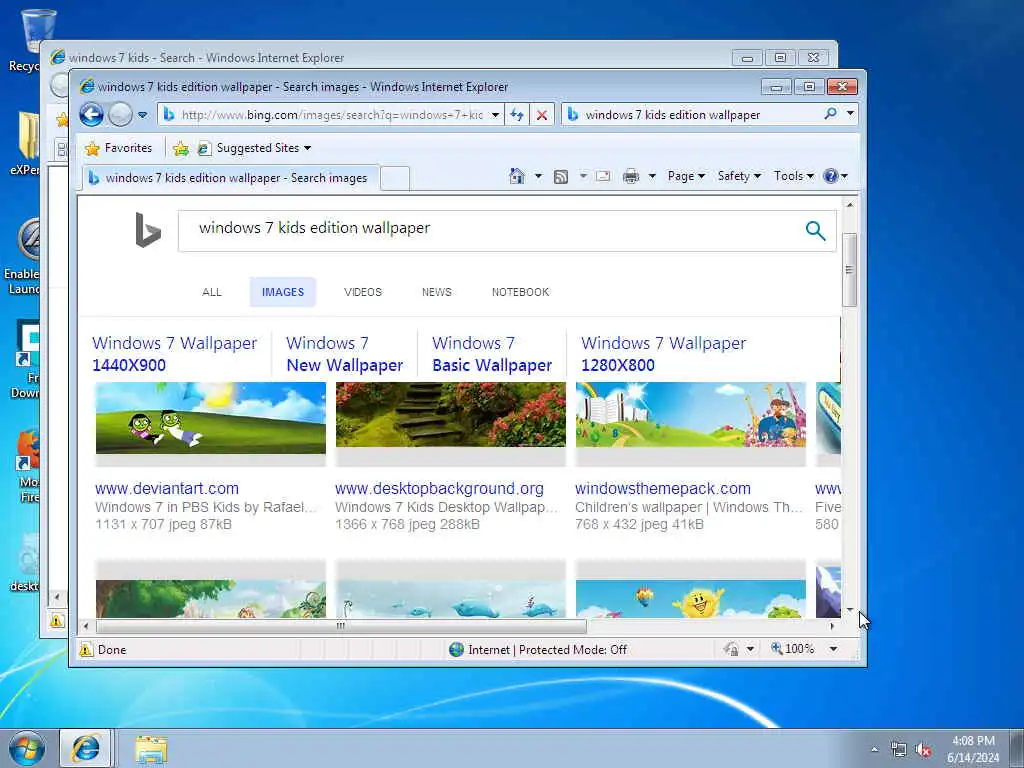Click the horizontal scrollbar right arrow
The width and height of the screenshot is (1024, 768).
[x=832, y=626]
